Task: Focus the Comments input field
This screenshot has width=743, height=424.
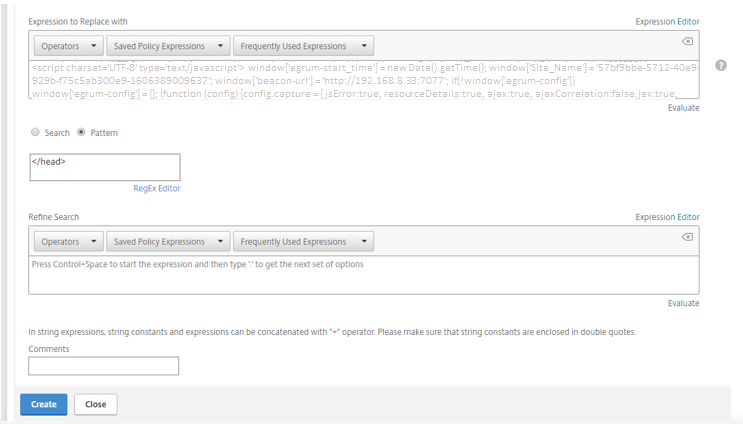Action: point(103,366)
